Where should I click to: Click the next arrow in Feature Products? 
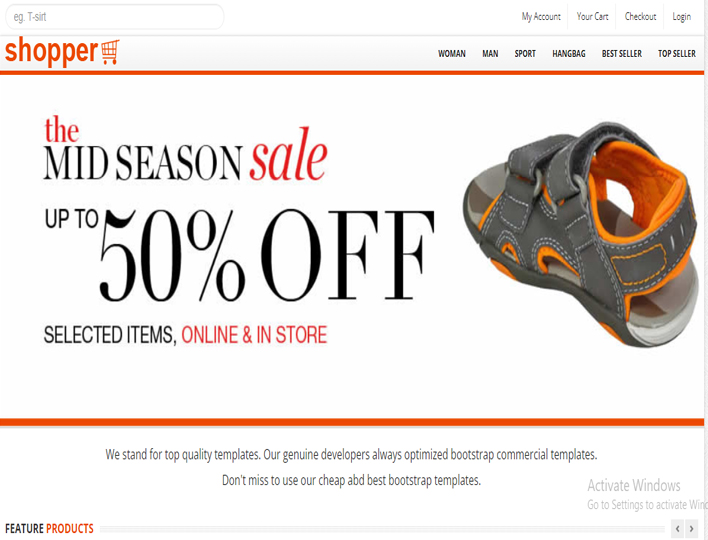[x=691, y=528]
